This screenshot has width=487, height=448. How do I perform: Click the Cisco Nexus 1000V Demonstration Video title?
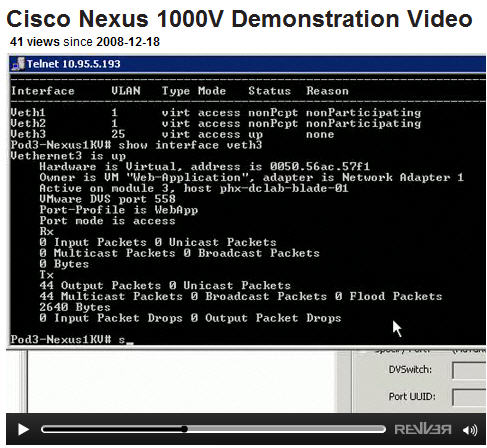[x=239, y=19]
